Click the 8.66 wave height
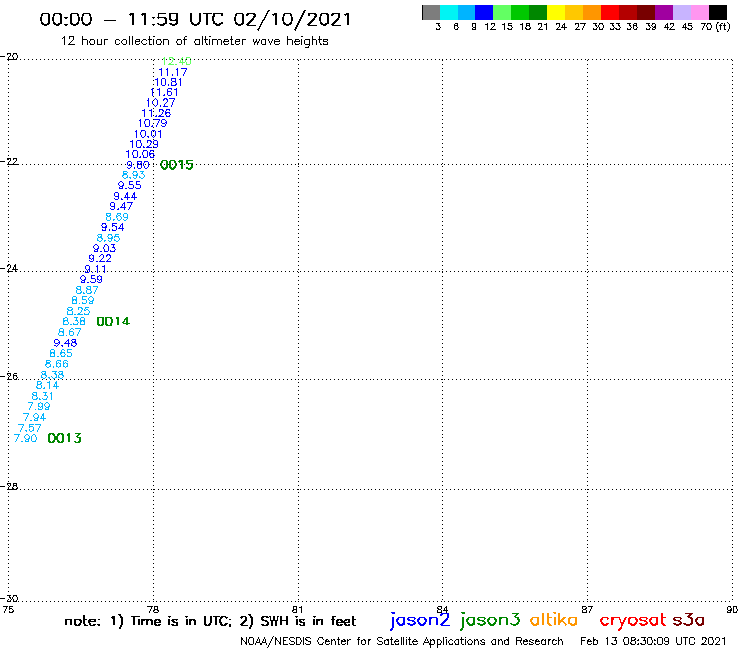This screenshot has height=650, width=740. click(x=57, y=364)
